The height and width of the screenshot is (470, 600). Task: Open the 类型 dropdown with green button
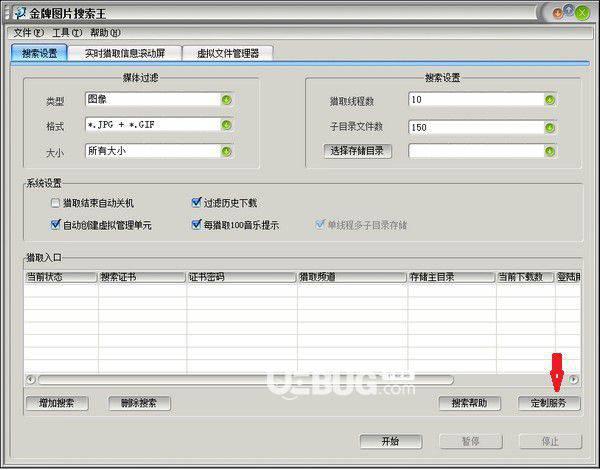click(227, 100)
